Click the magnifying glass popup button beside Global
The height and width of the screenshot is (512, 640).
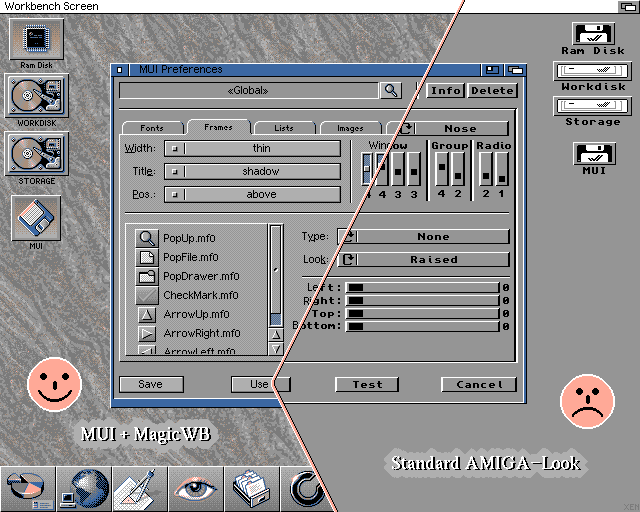(x=389, y=91)
